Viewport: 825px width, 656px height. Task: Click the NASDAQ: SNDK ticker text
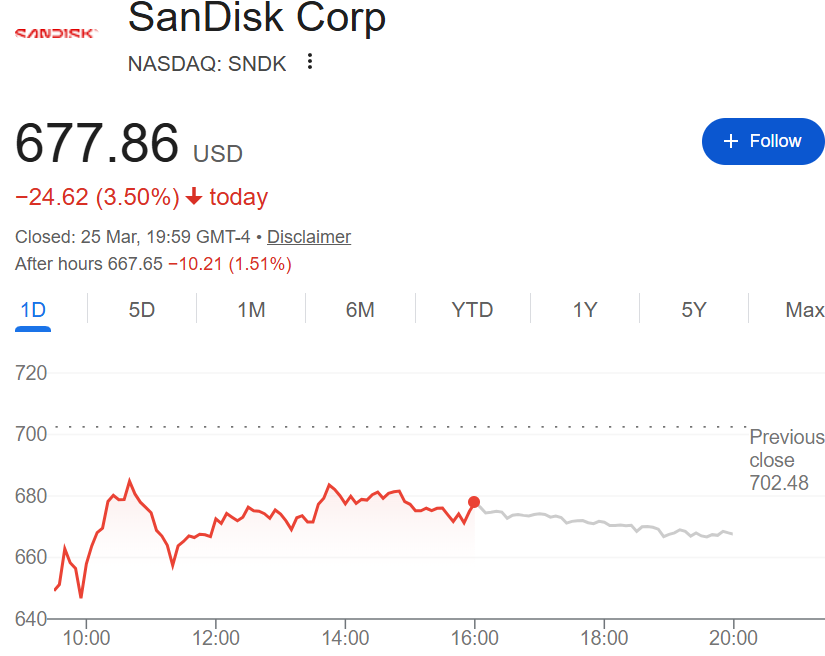click(207, 63)
